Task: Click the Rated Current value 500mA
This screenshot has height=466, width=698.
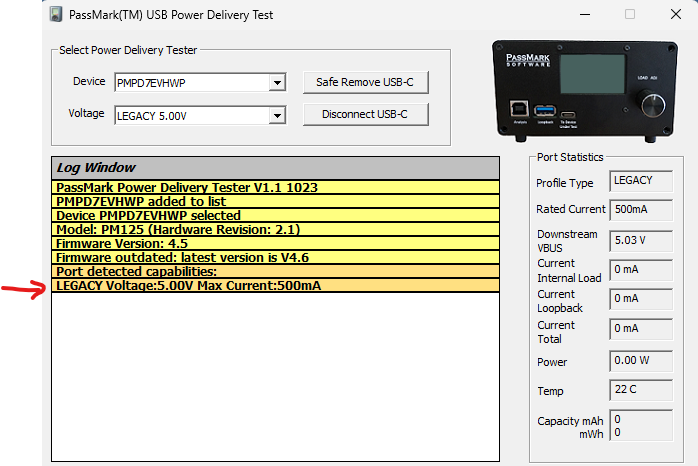Action: click(641, 210)
